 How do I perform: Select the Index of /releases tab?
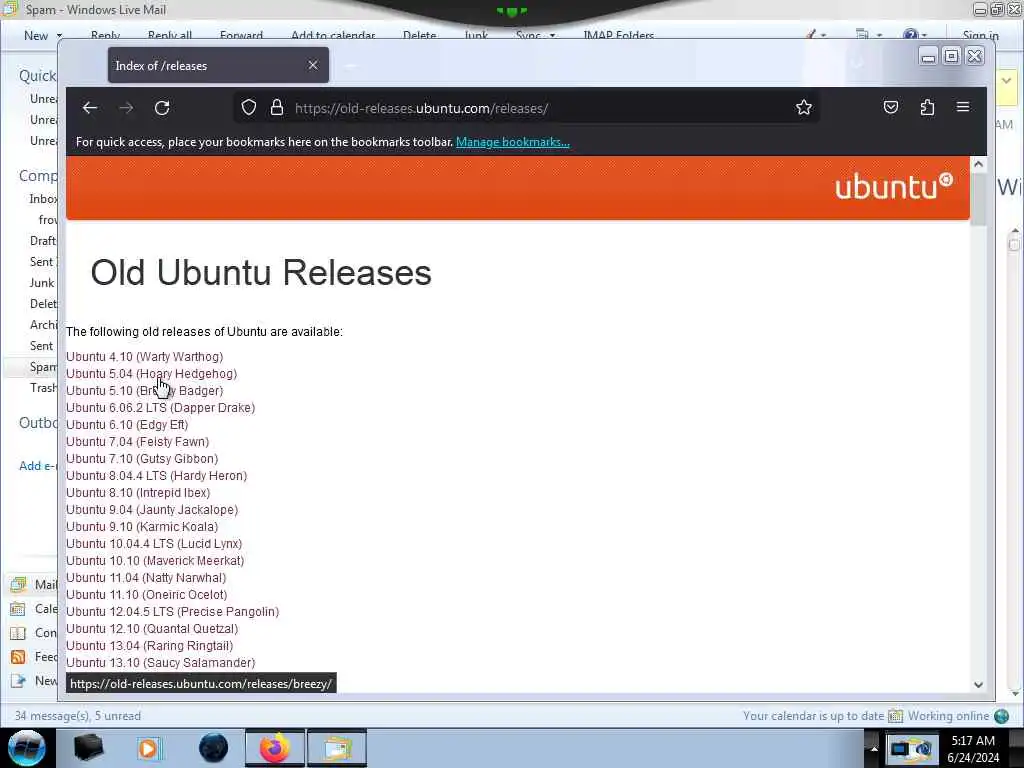(218, 65)
